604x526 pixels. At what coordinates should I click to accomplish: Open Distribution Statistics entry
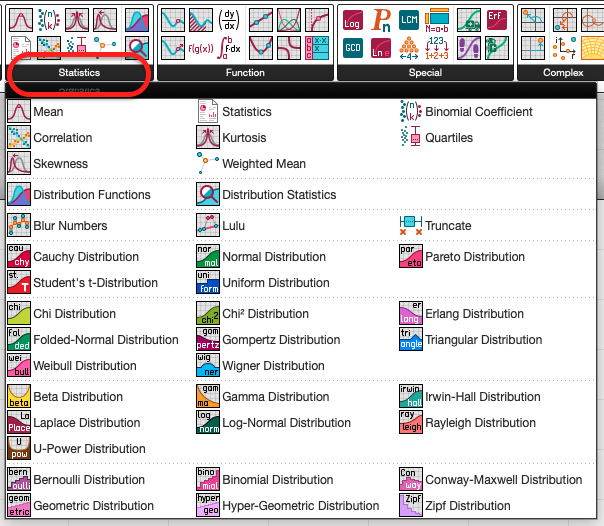click(x=267, y=194)
